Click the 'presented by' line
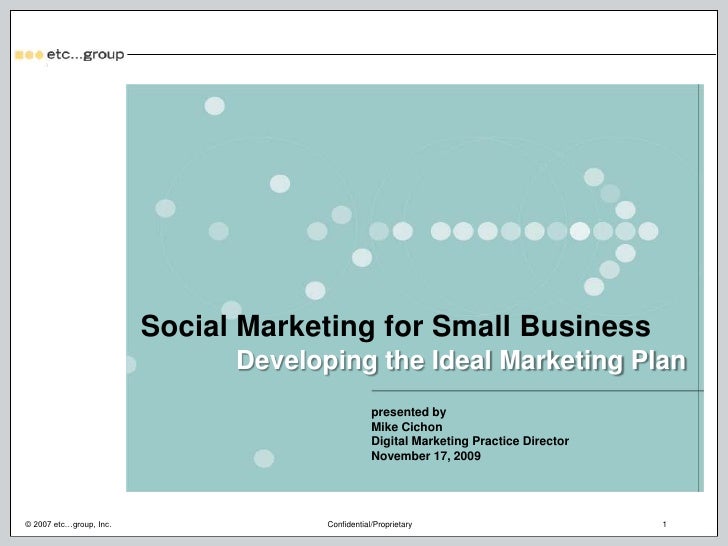Image resolution: width=728 pixels, height=546 pixels. [x=409, y=412]
